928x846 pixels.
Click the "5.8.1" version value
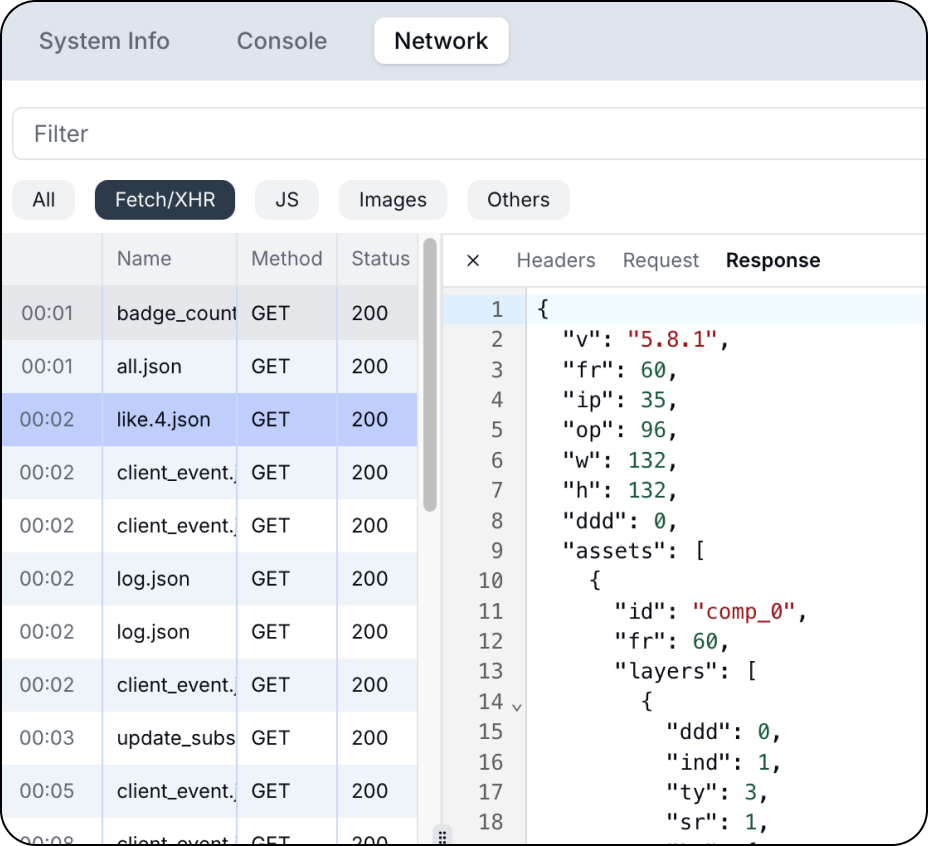pos(672,340)
